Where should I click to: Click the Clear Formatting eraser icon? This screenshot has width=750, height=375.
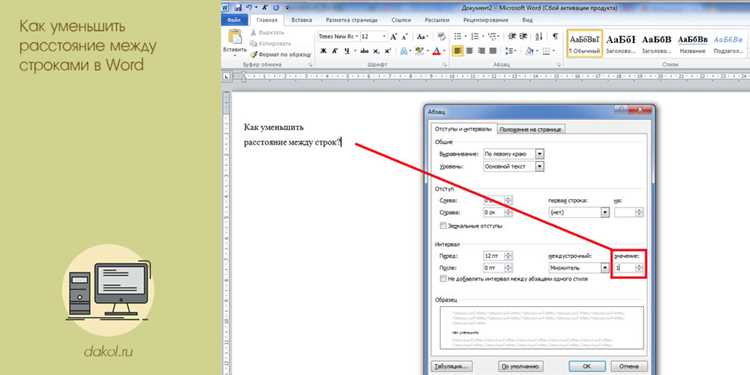pyautogui.click(x=441, y=36)
